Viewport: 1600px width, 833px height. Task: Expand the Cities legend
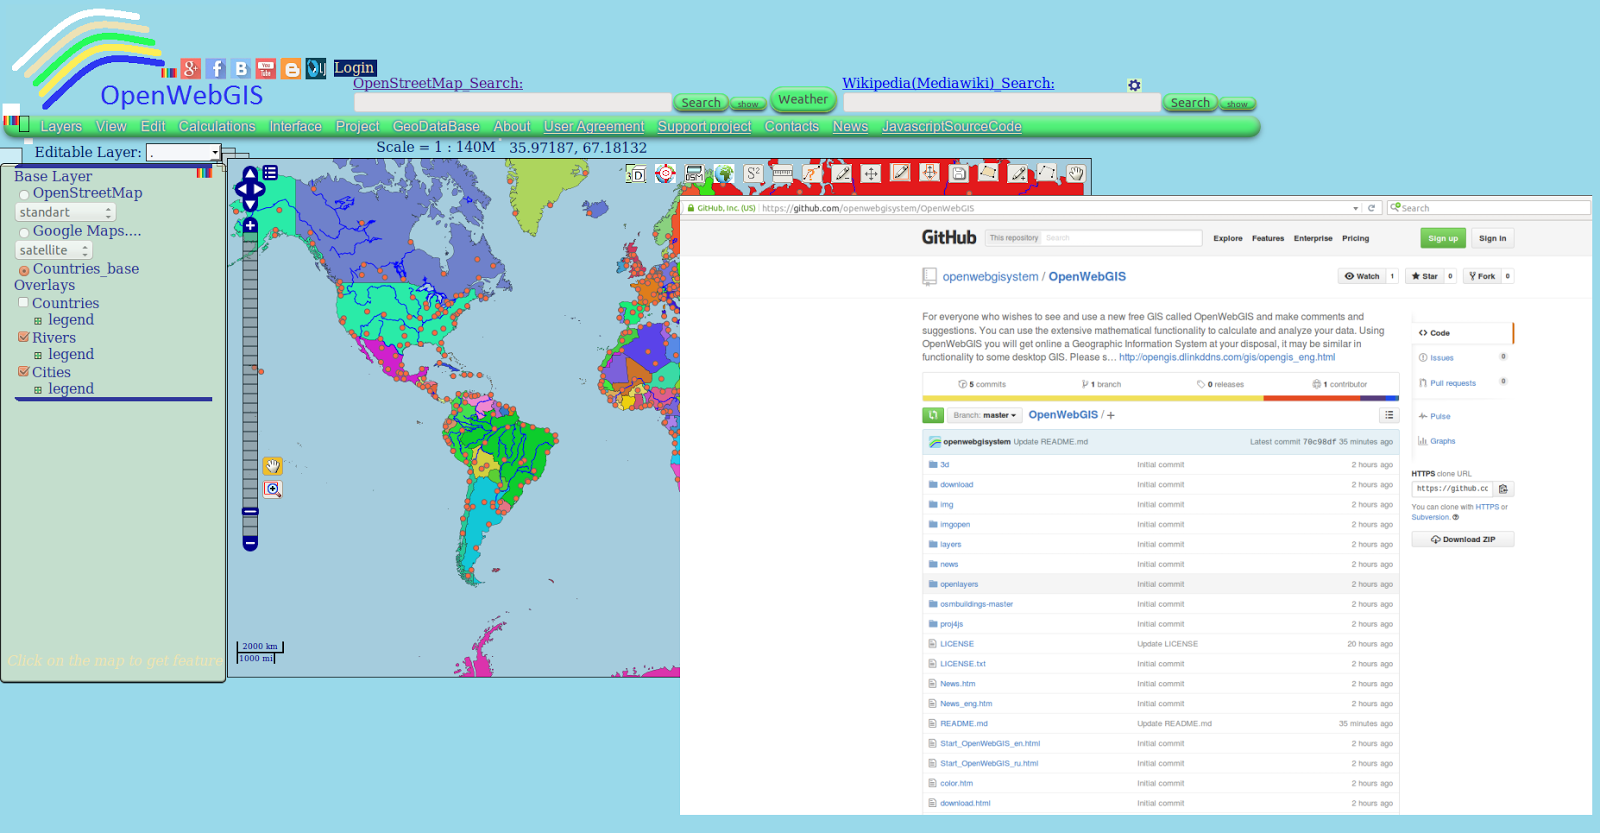point(38,390)
